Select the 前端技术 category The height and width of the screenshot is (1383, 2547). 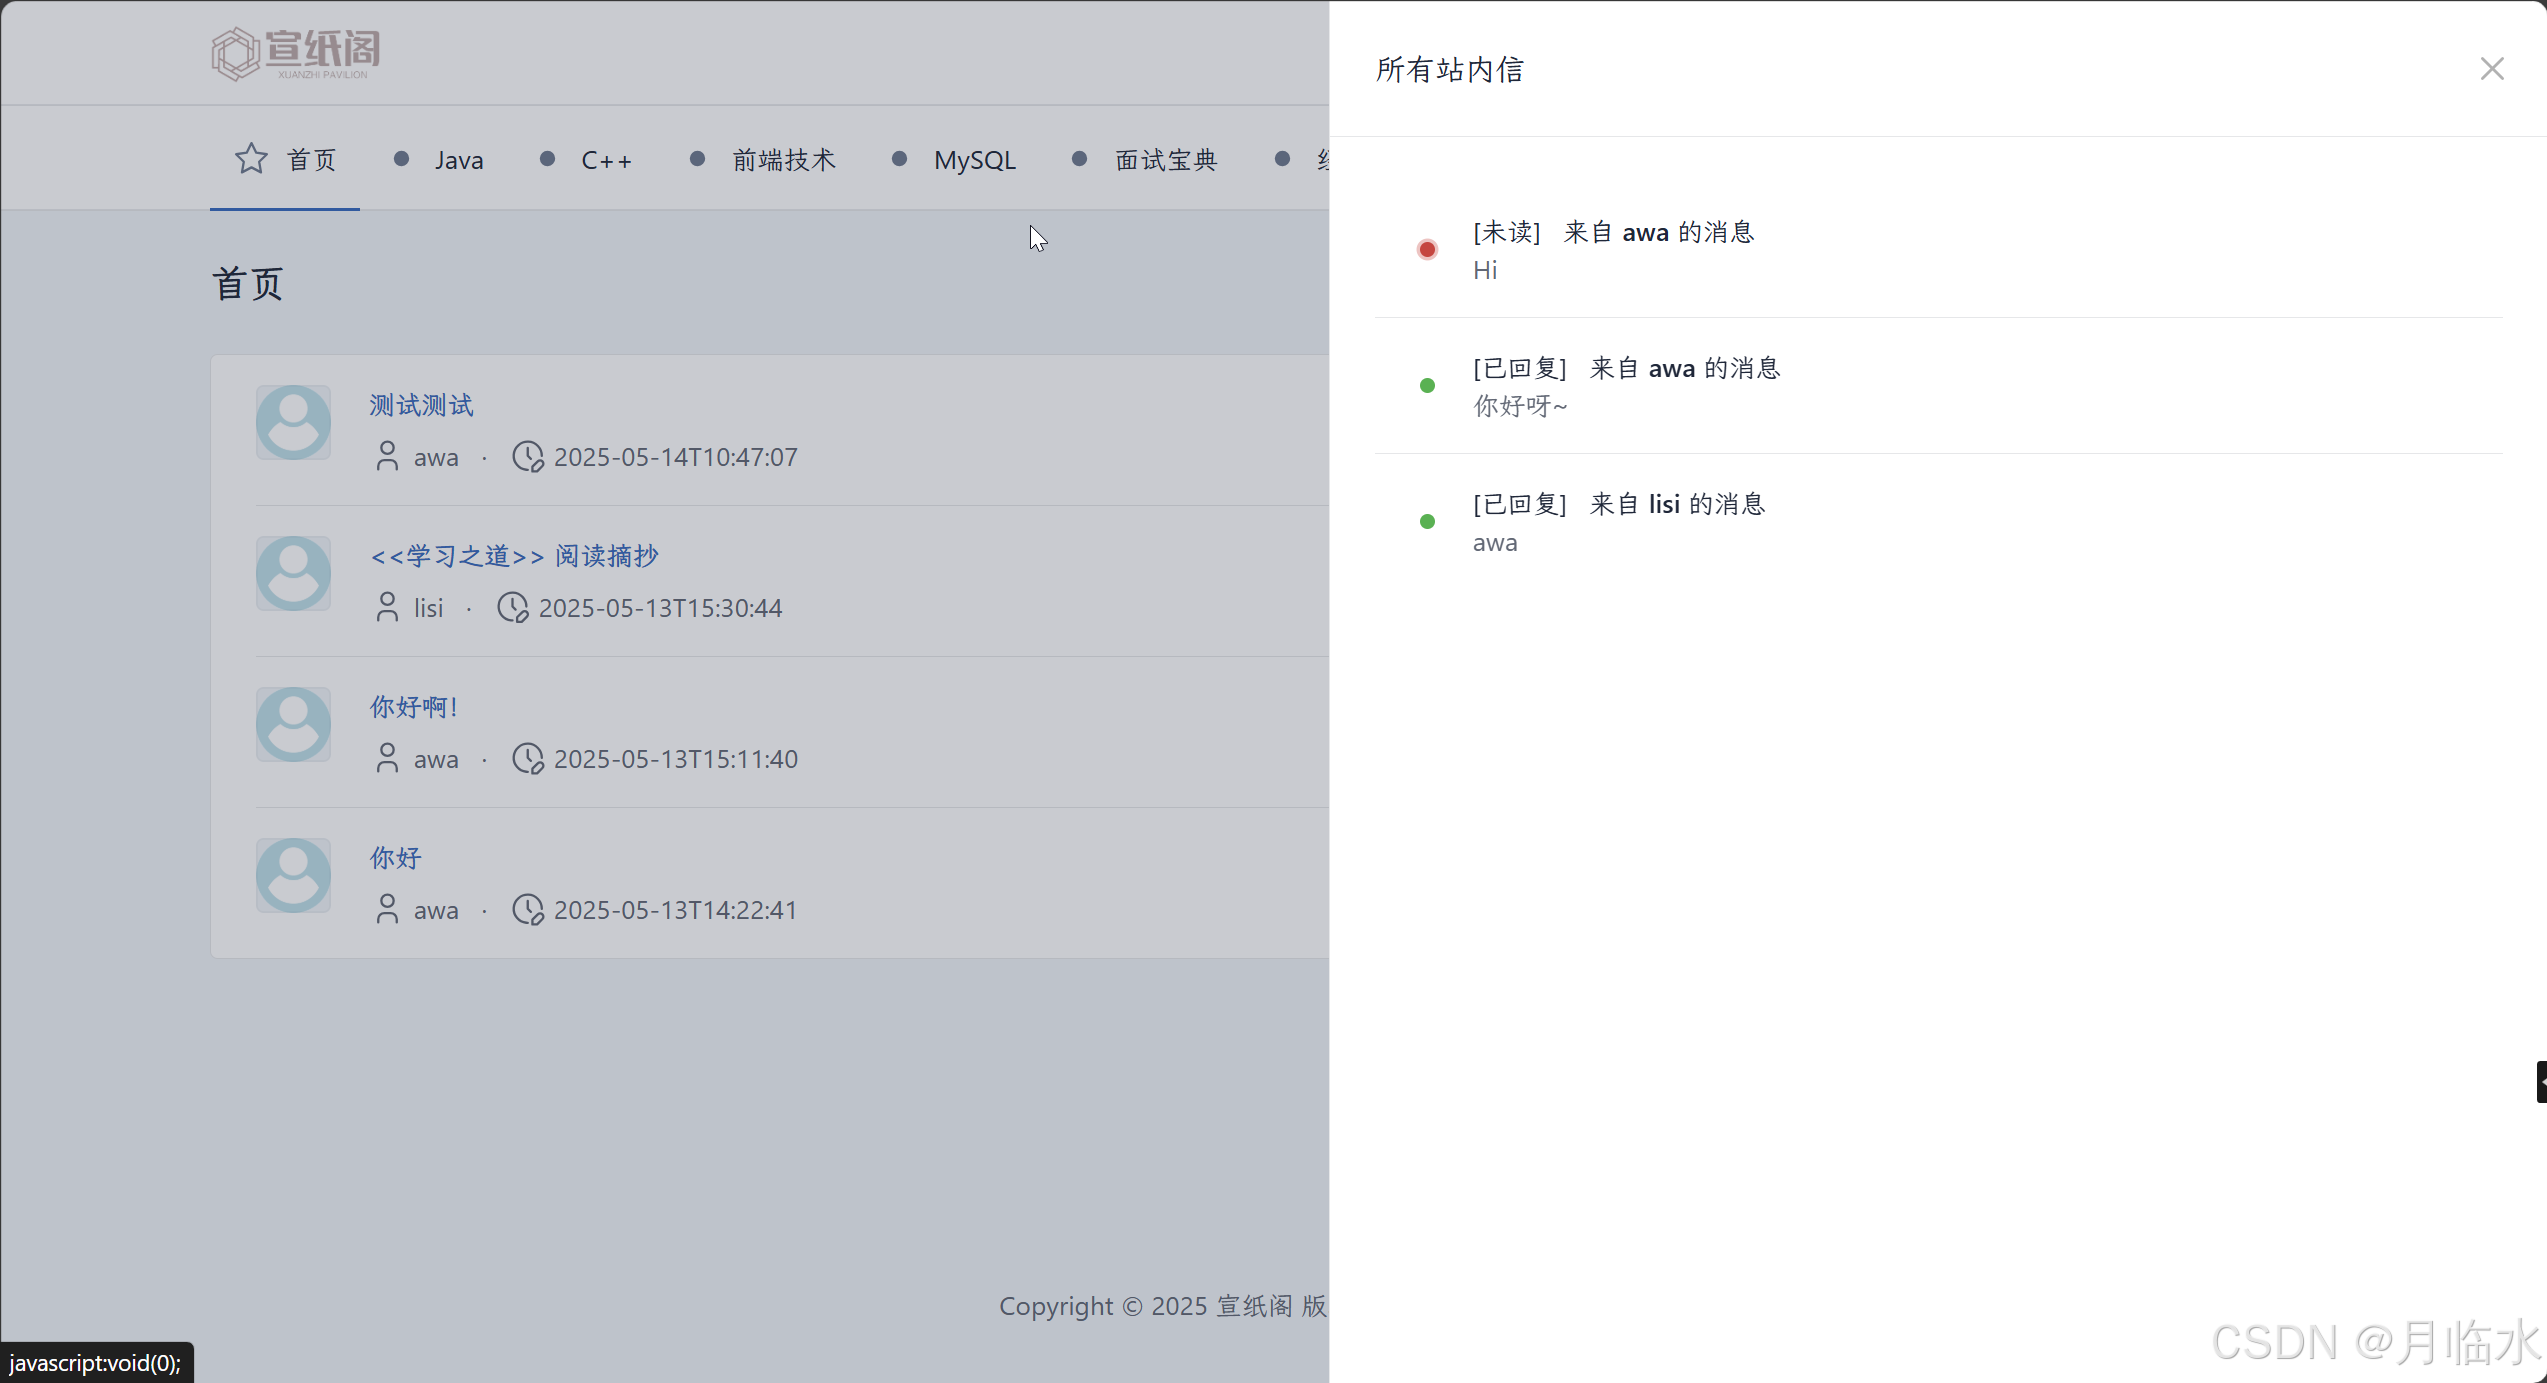point(783,160)
